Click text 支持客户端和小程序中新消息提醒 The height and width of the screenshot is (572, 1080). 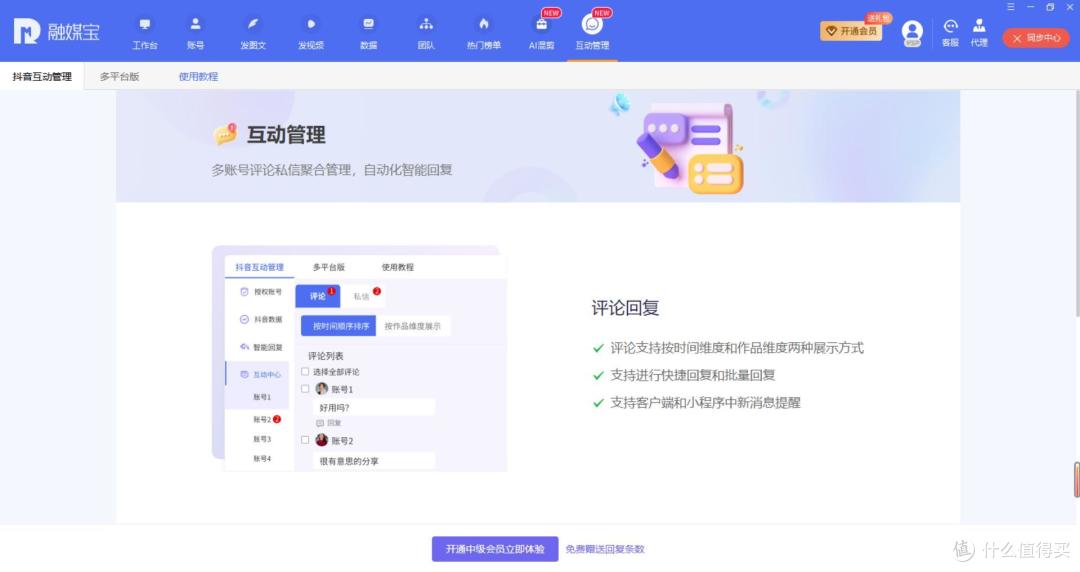tap(705, 403)
